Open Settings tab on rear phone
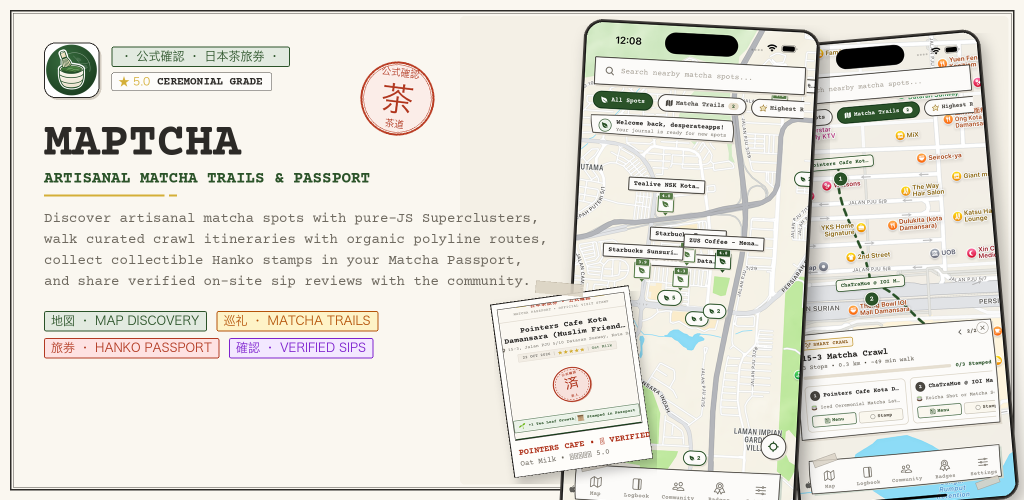The width and height of the screenshot is (1024, 500). 983,465
